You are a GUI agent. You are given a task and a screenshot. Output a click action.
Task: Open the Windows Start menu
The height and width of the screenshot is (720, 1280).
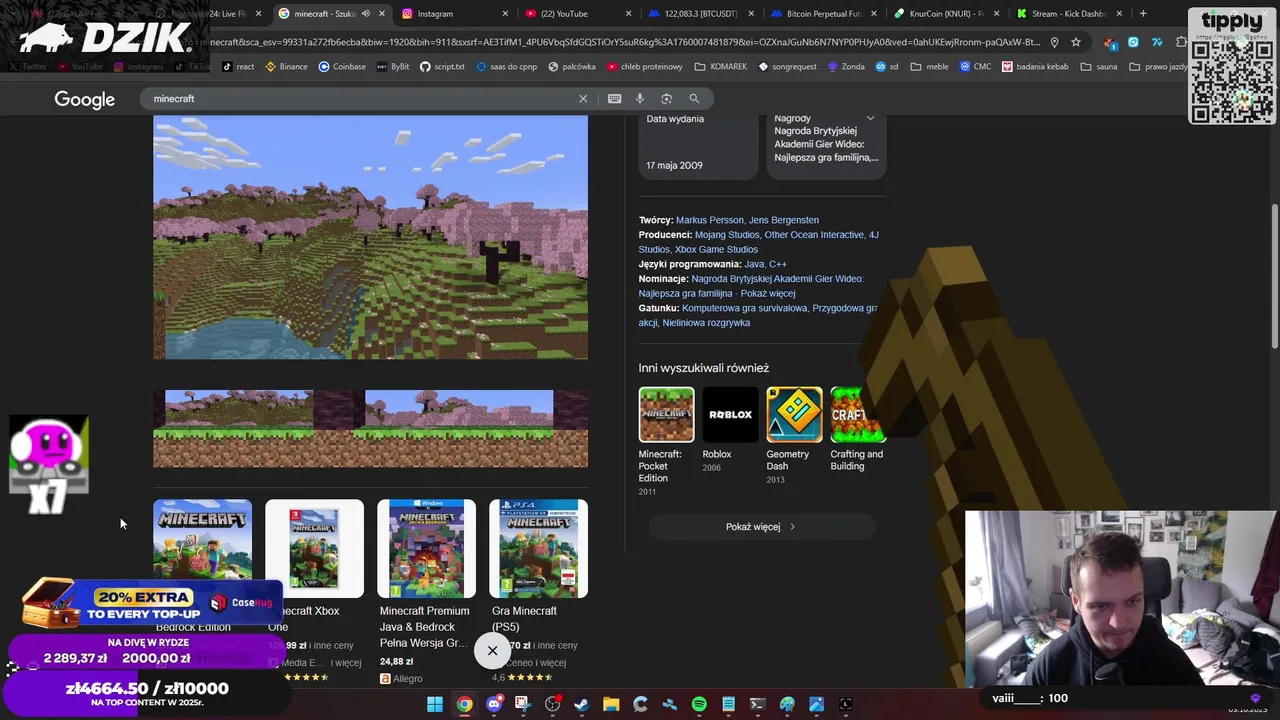click(435, 704)
